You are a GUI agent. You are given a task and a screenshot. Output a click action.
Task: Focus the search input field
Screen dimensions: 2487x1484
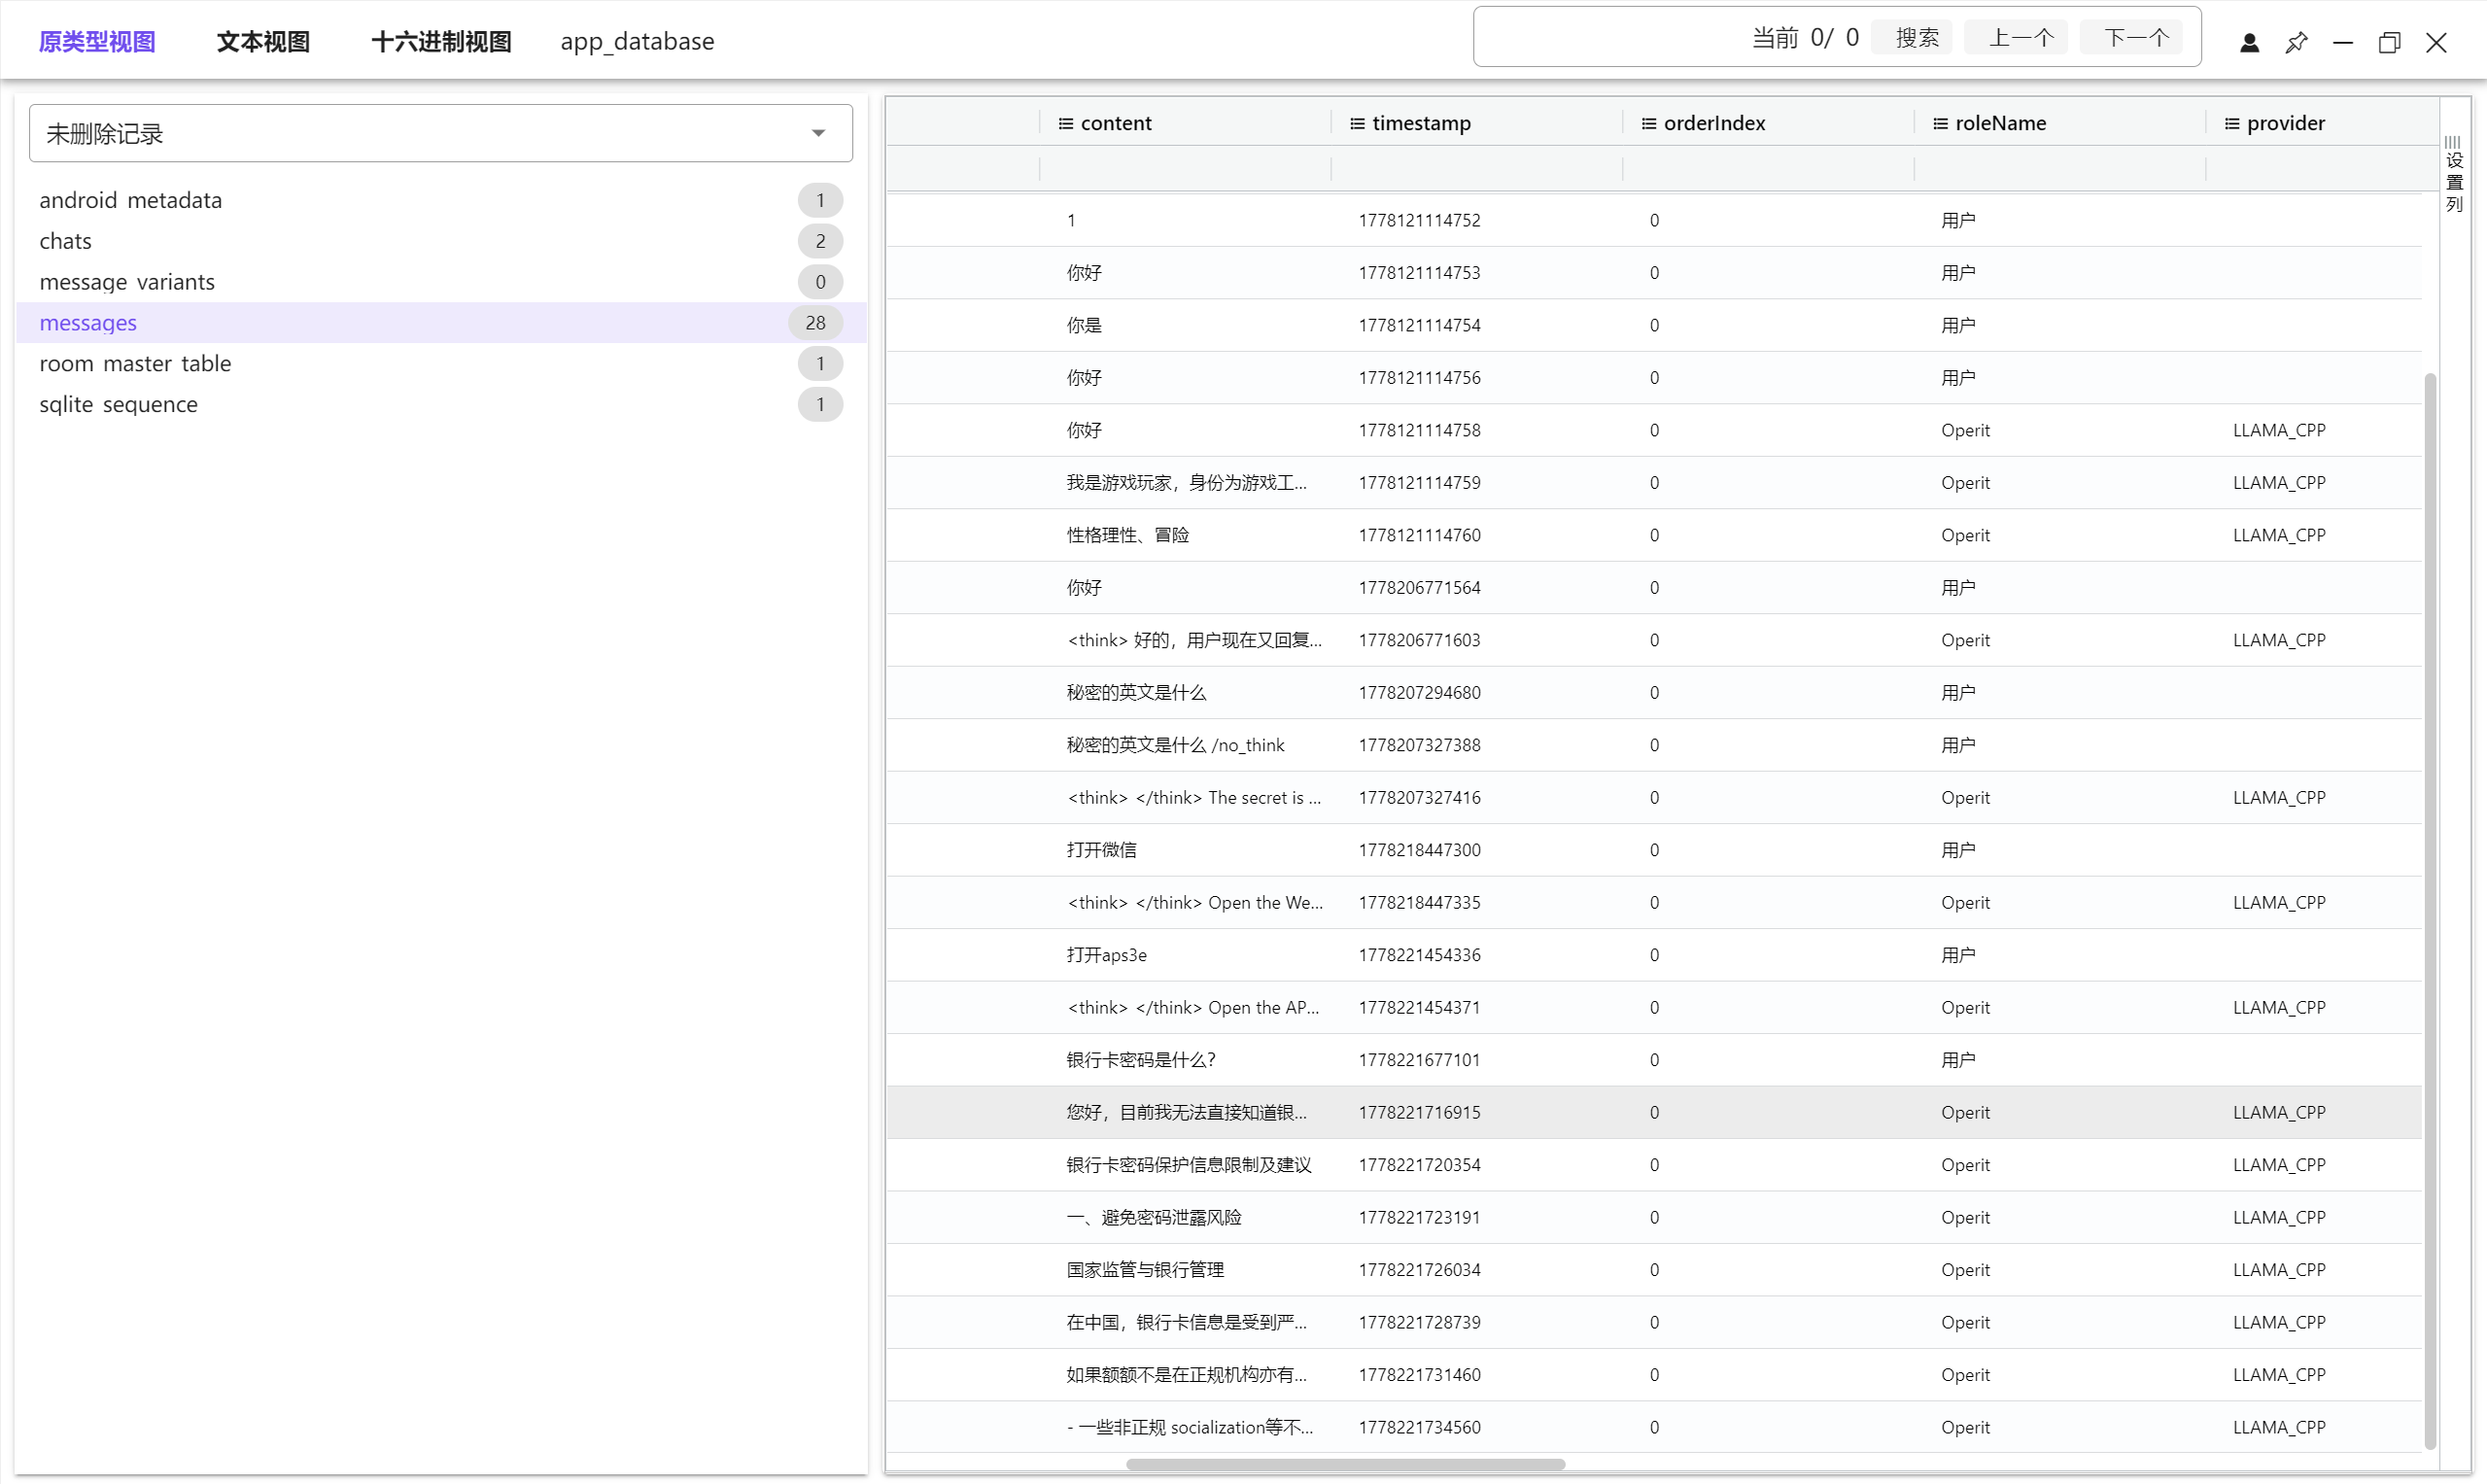coord(1610,38)
